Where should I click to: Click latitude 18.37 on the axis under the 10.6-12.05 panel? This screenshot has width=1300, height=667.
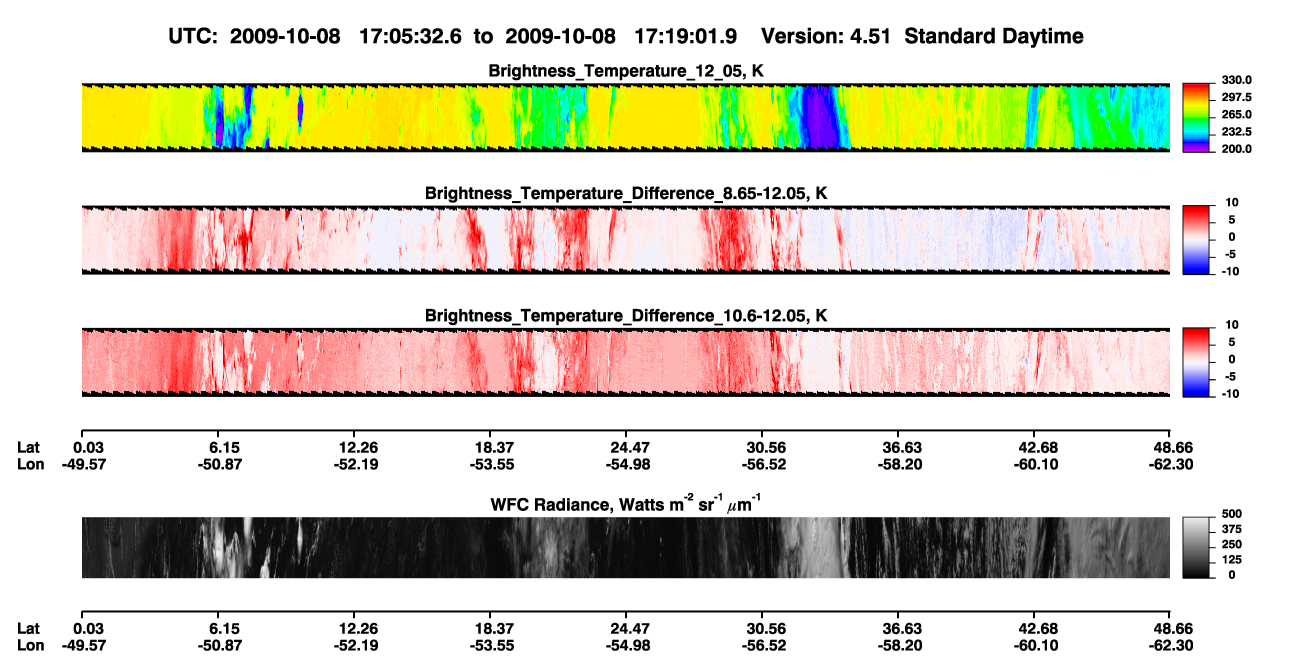[x=489, y=447]
